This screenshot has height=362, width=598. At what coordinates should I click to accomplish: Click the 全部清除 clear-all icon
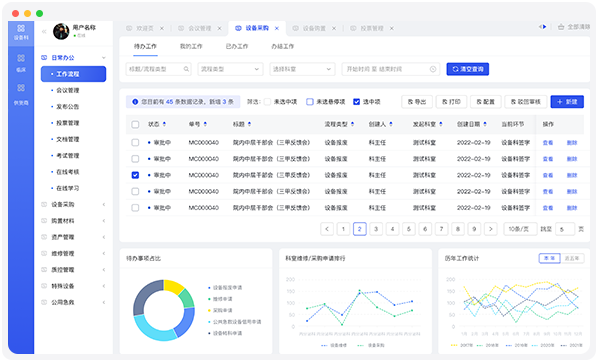(x=561, y=27)
